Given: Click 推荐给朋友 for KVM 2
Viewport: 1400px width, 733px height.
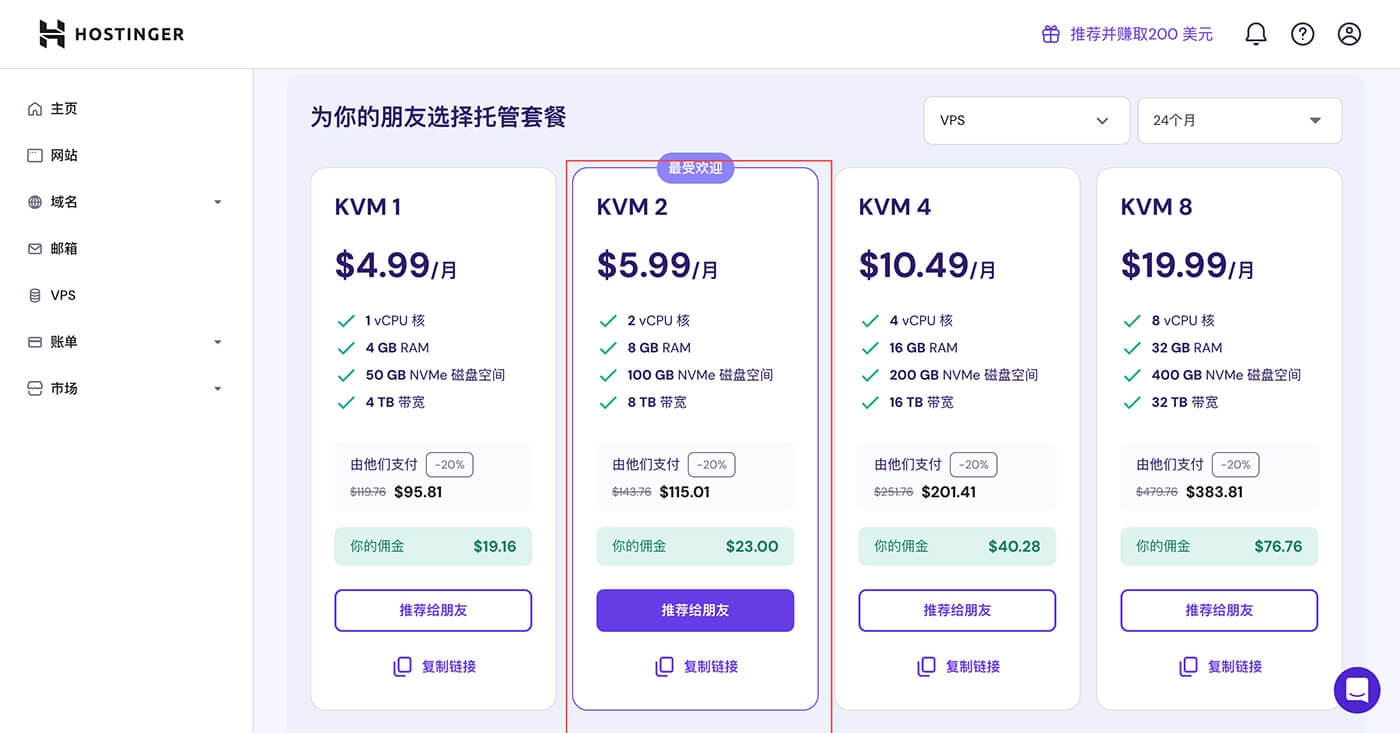Looking at the screenshot, I should click(x=695, y=610).
